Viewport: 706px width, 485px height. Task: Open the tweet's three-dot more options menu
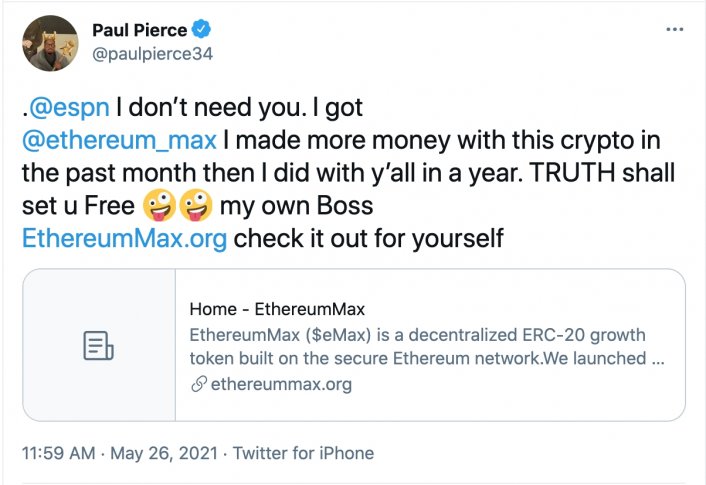(x=675, y=29)
